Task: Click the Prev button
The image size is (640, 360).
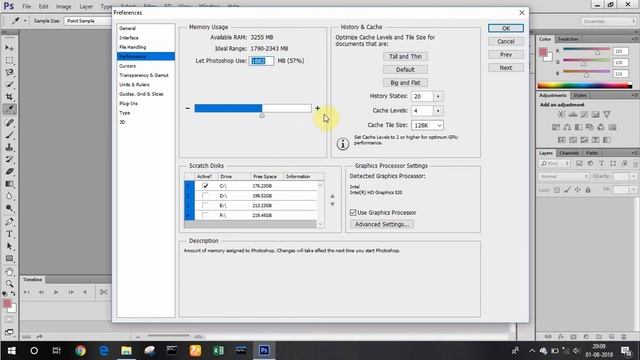Action: pos(506,55)
